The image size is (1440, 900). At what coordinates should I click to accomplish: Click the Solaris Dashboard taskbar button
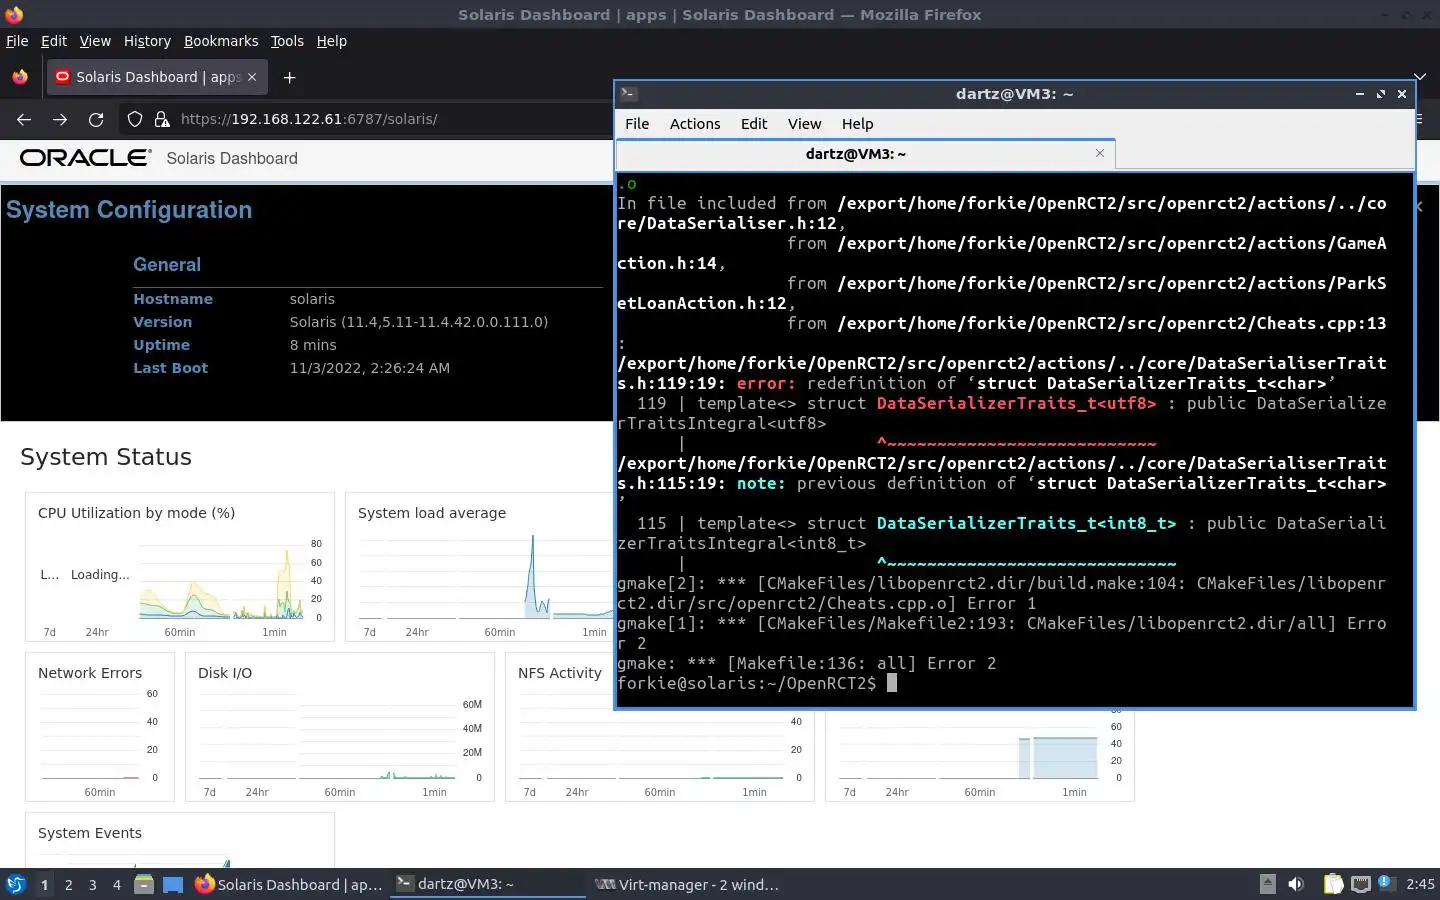[288, 884]
